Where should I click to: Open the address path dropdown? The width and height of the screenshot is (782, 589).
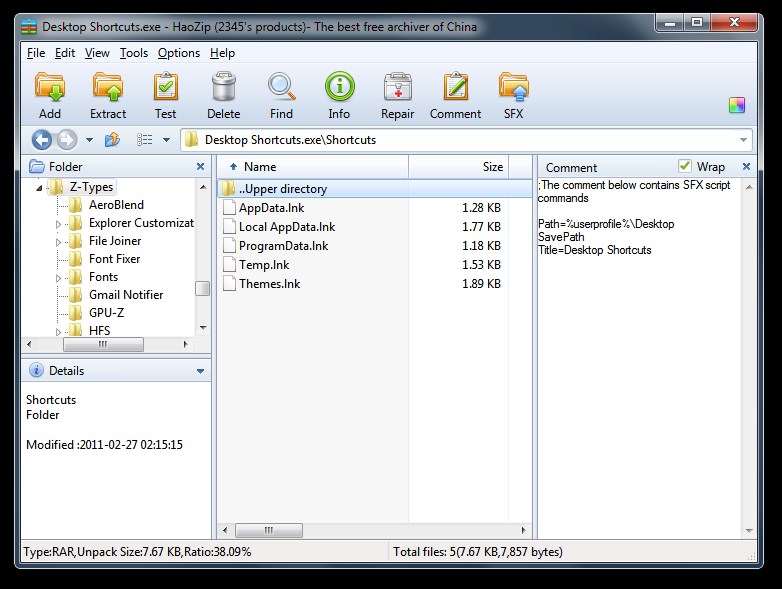(744, 140)
